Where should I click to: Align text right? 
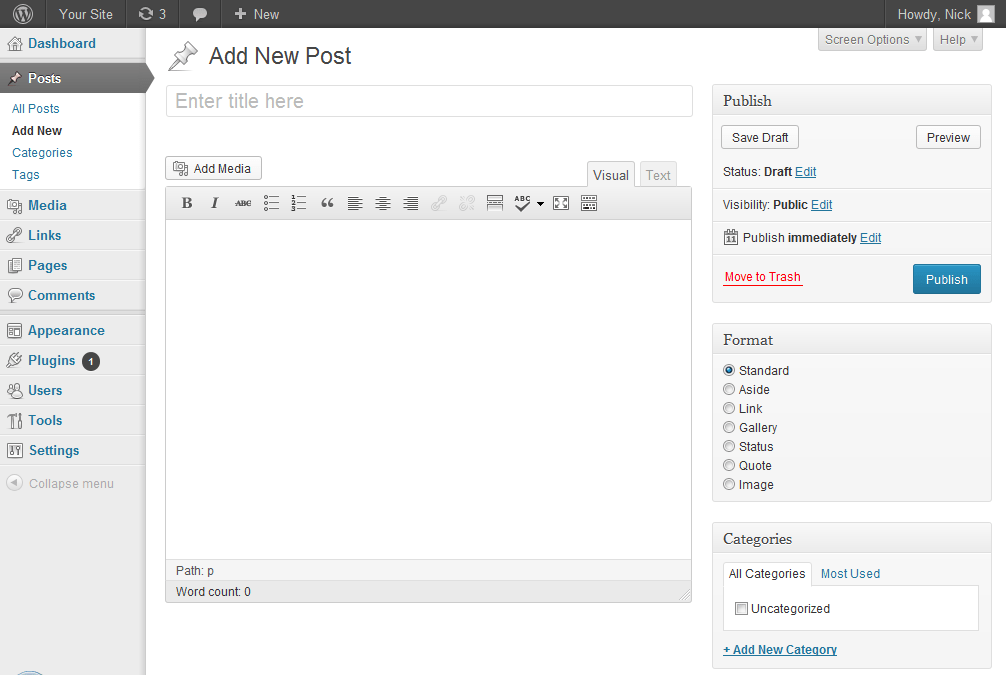click(411, 203)
